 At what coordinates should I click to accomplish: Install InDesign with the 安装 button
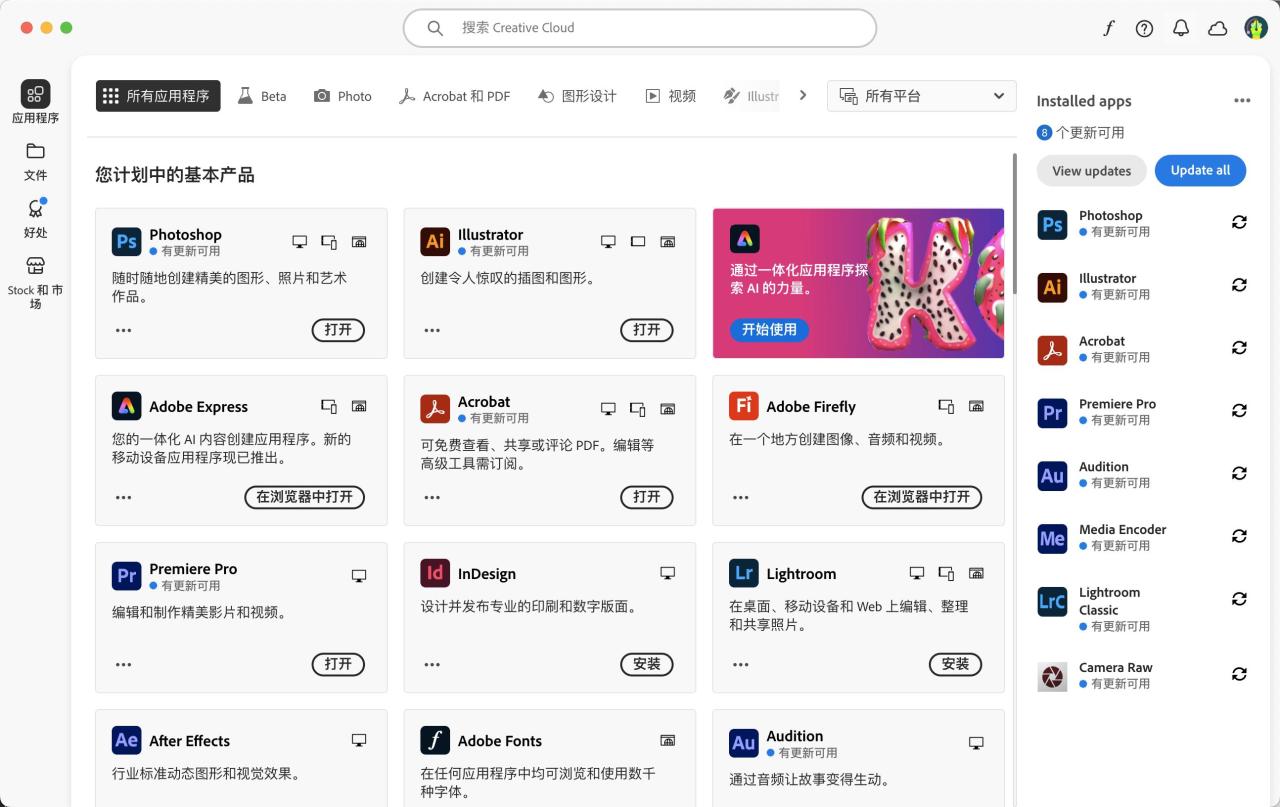click(647, 664)
